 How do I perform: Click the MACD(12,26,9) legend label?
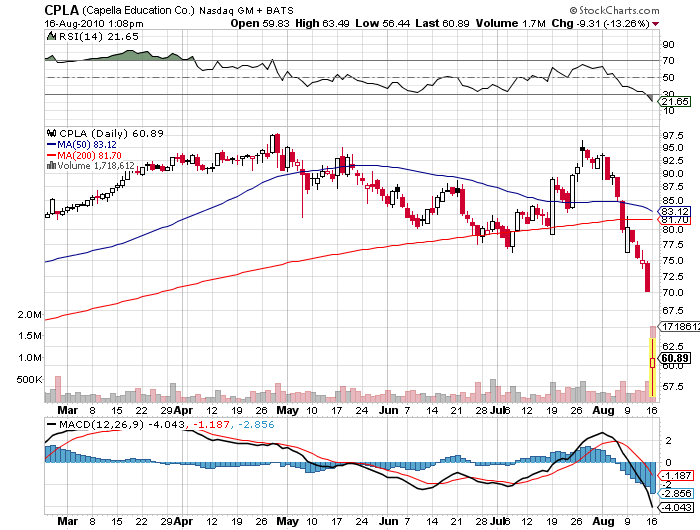click(102, 425)
